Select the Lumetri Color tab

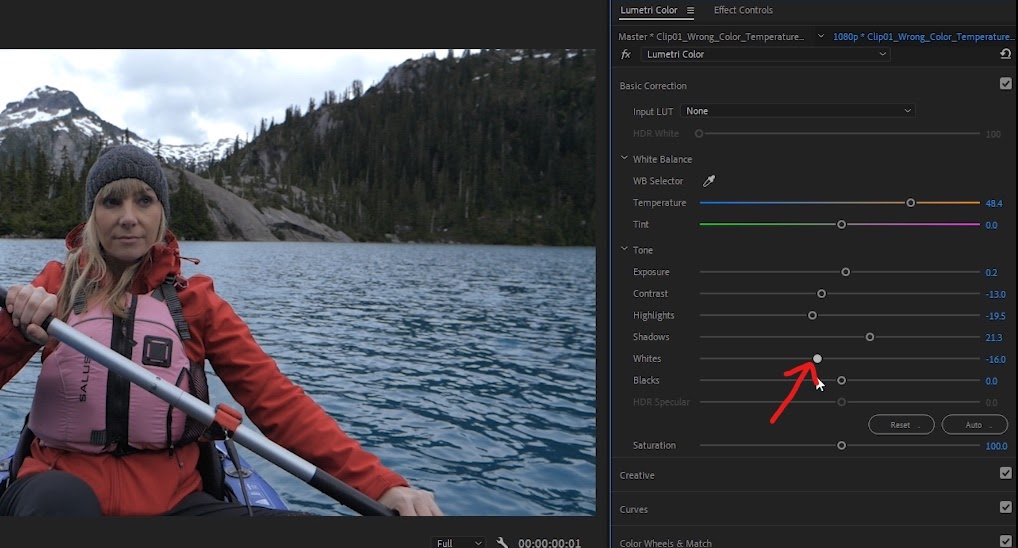[649, 10]
